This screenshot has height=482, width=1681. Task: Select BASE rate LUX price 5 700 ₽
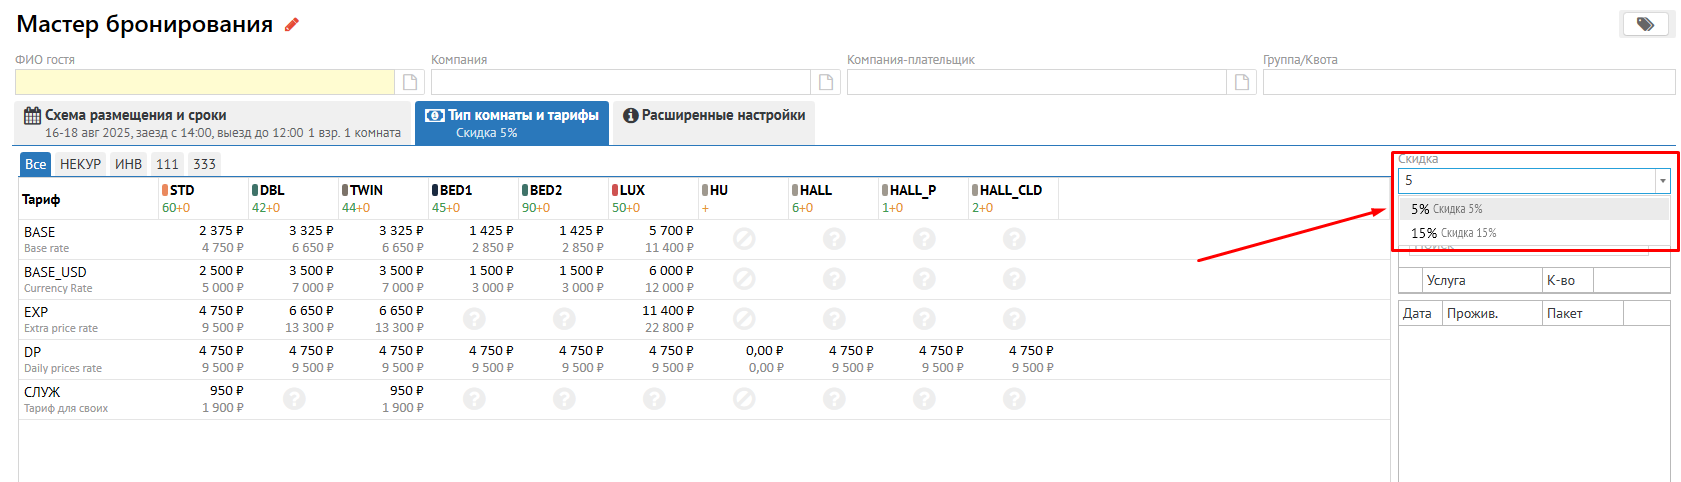click(671, 231)
